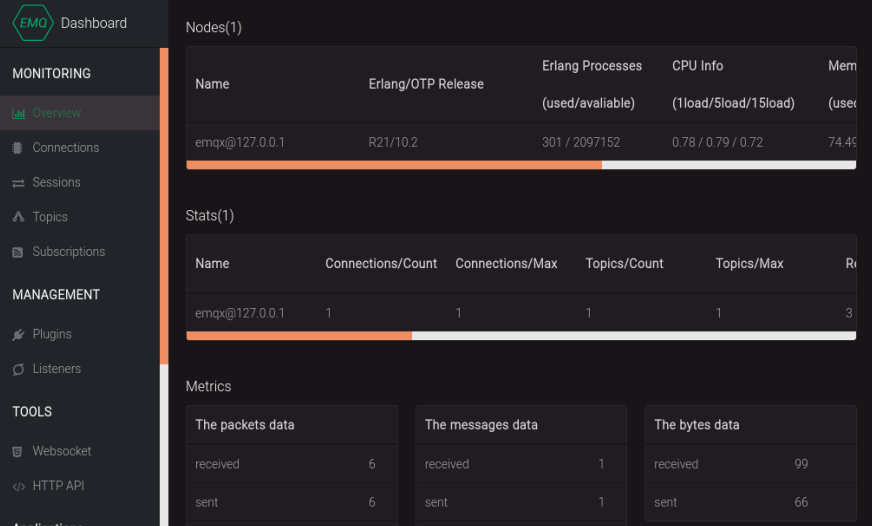
Task: Click the emqx@127.0.0.1 node row in Nodes
Action: click(x=240, y=142)
